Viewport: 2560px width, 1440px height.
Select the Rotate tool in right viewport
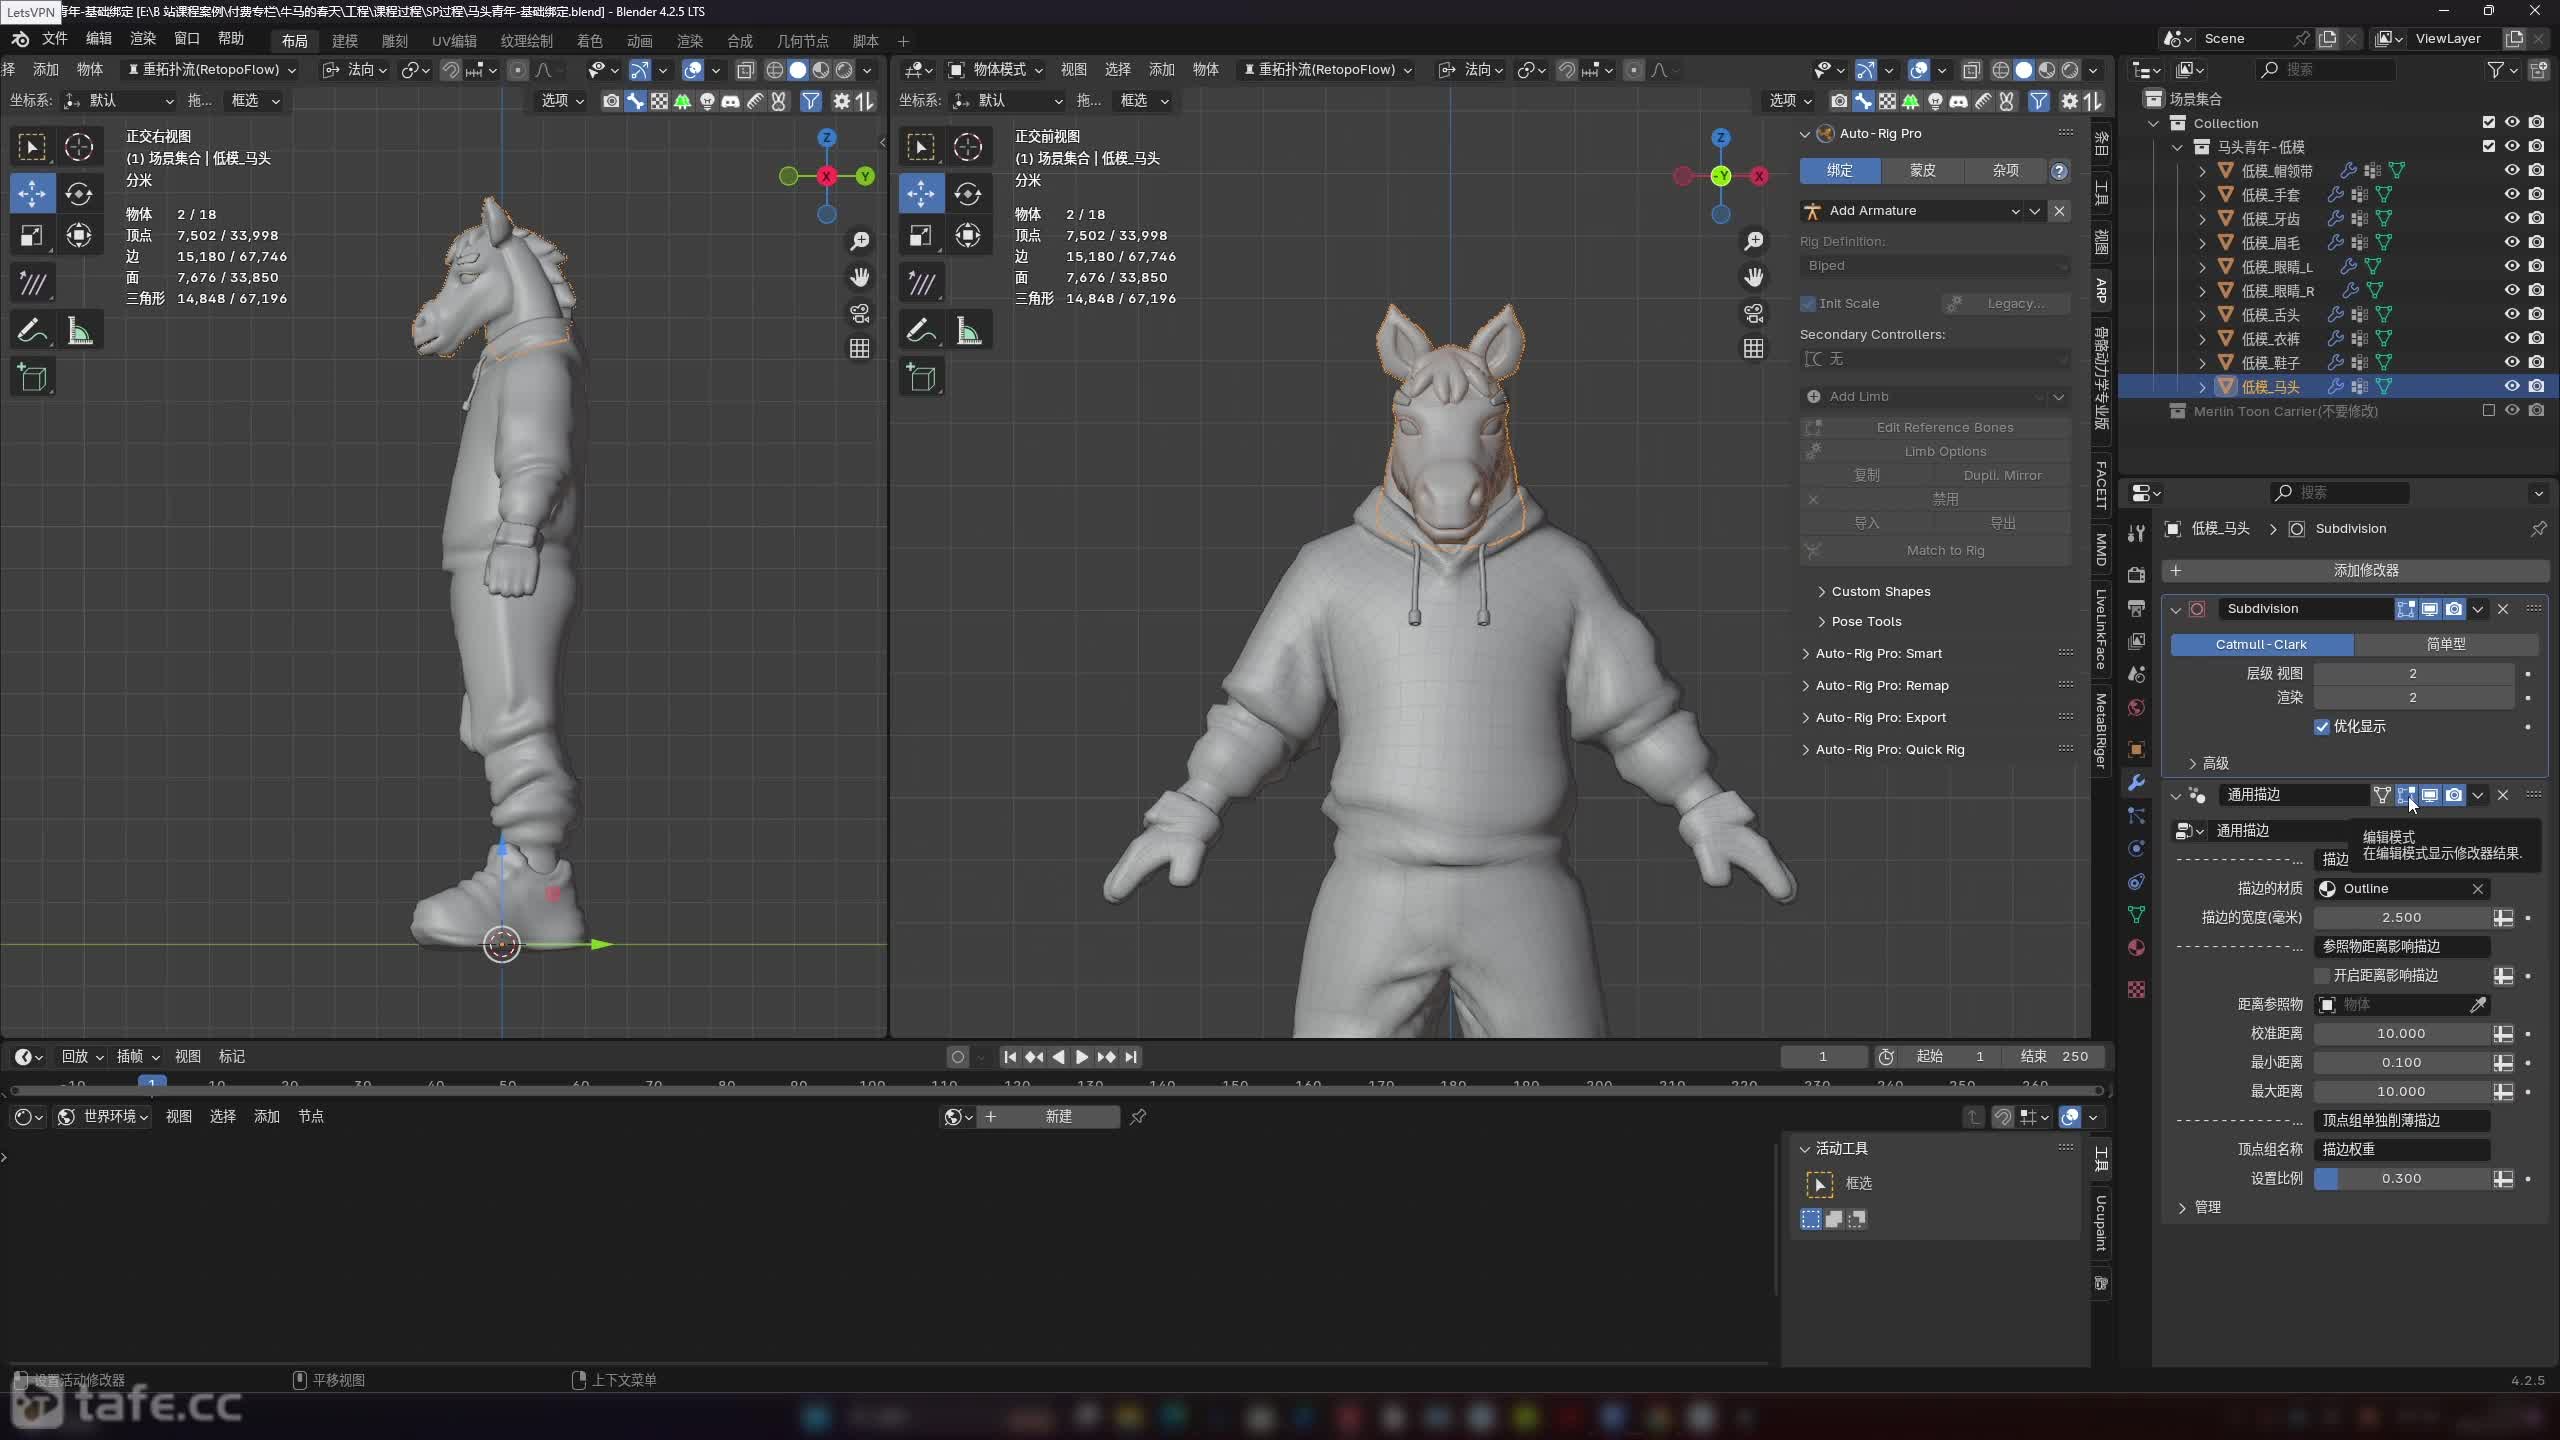coord(967,193)
